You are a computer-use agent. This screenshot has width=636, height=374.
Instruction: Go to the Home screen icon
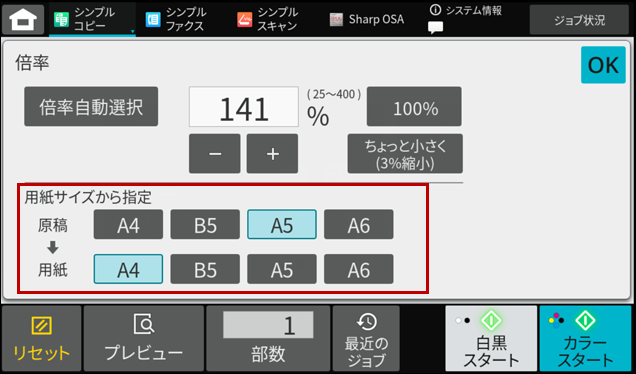coord(23,19)
